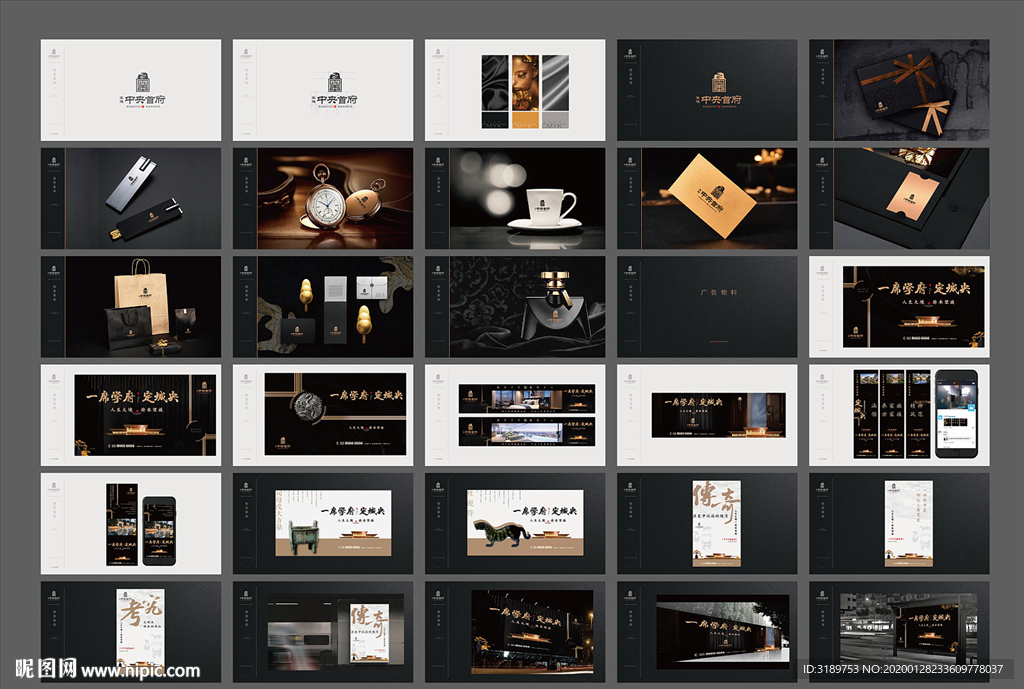Select the ad slide with the silver coin
The height and width of the screenshot is (689, 1024).
point(323,415)
